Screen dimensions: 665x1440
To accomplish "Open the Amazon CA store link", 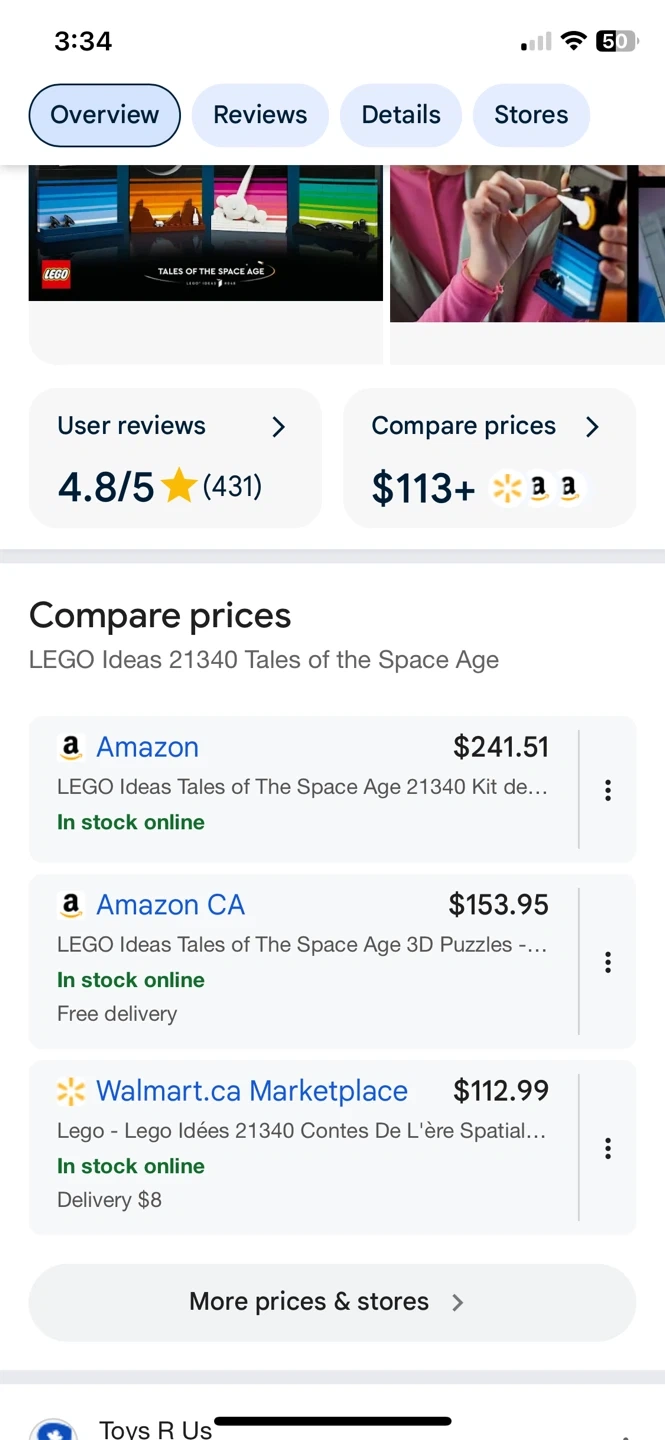I will tap(170, 905).
